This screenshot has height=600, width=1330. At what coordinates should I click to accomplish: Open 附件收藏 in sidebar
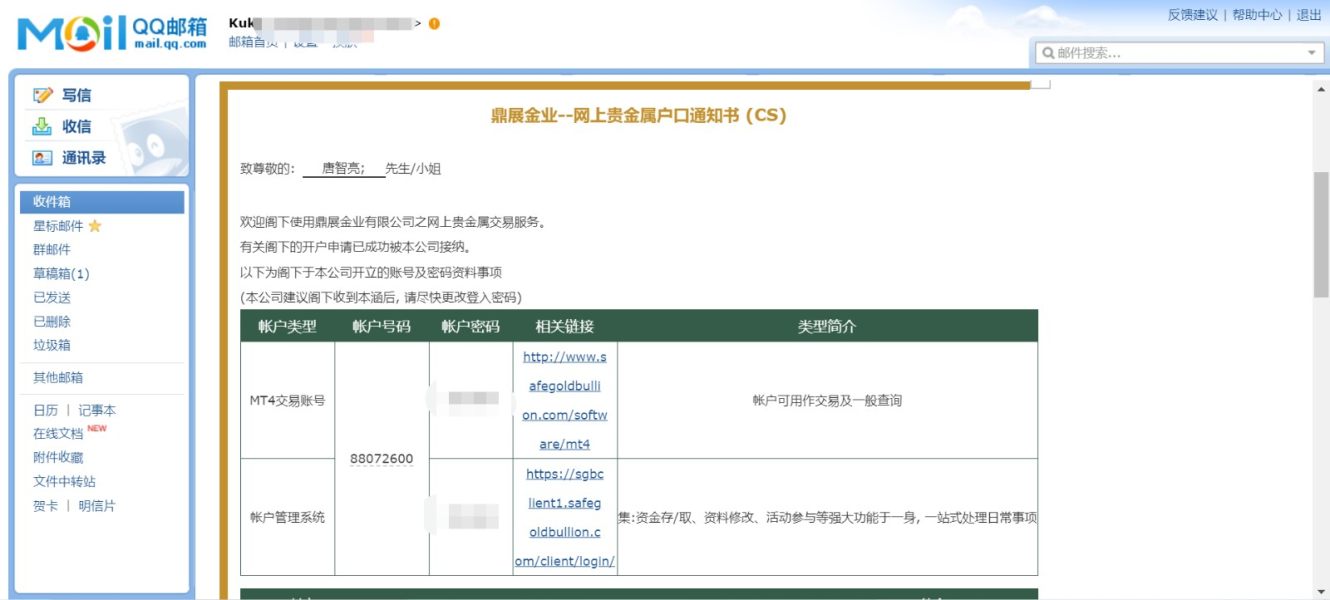click(58, 458)
